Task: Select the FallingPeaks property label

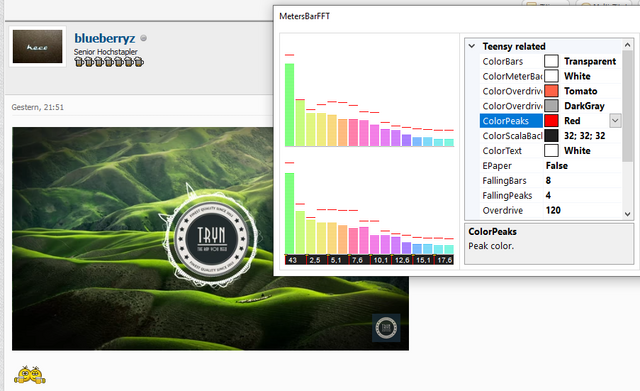Action: tap(507, 196)
